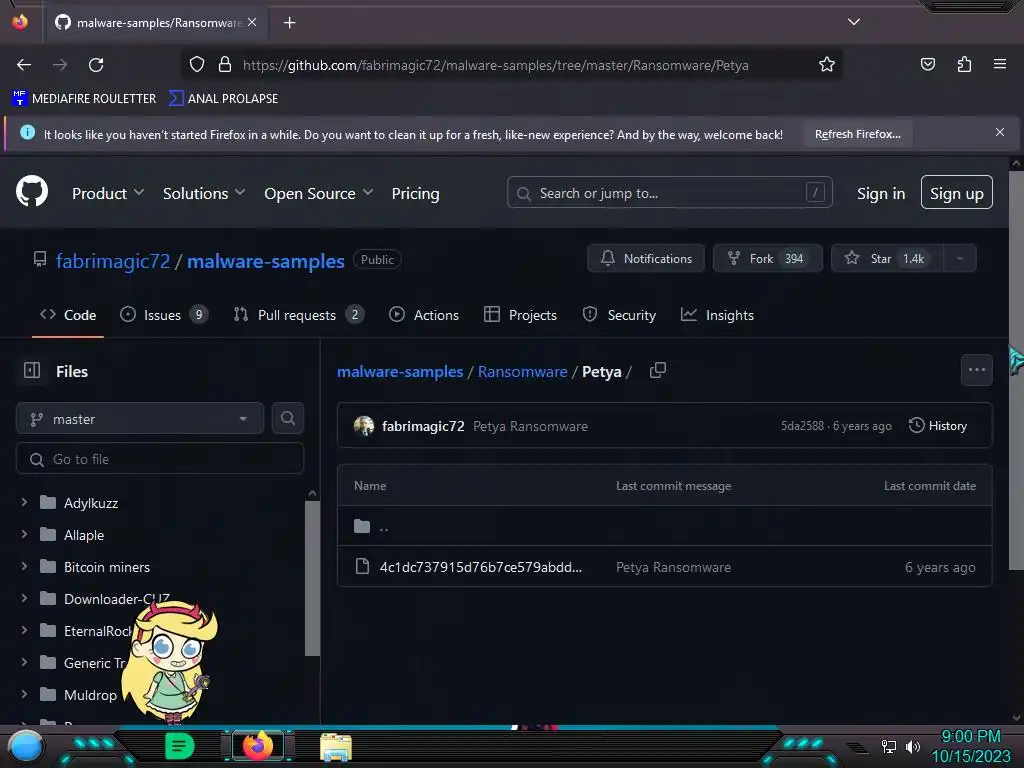Viewport: 1024px width, 768px height.
Task: Click the volume speaker tray icon
Action: pyautogui.click(x=912, y=746)
